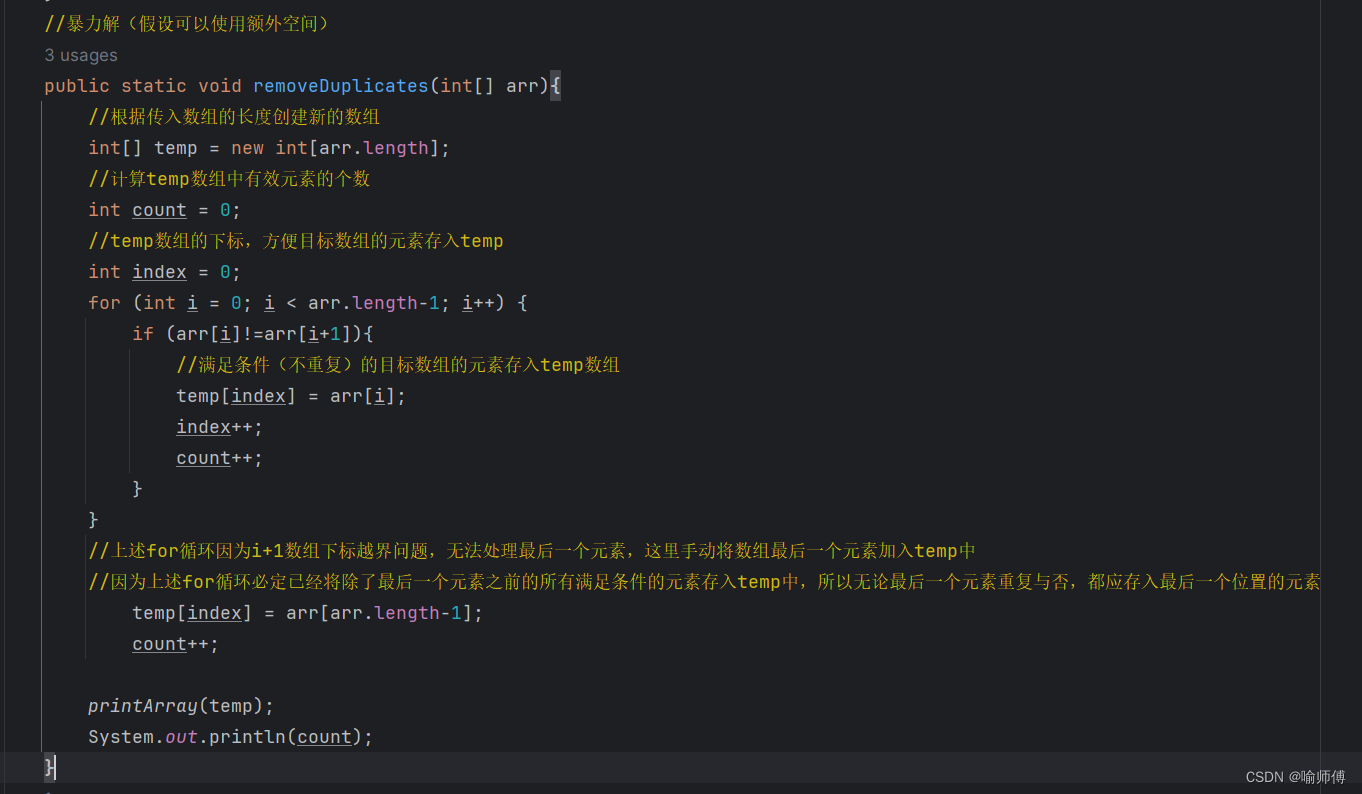Click the 'println' method call

click(x=247, y=737)
